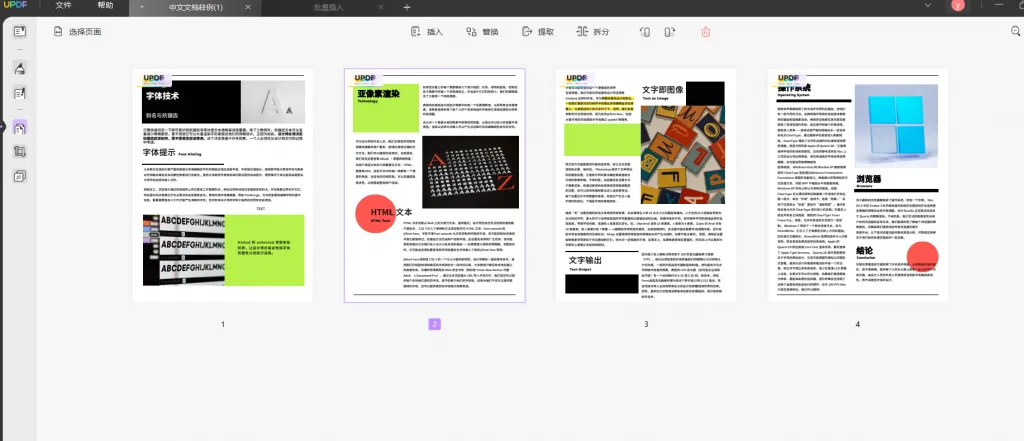Open the Edit PDF tool in sidebar

click(x=20, y=93)
